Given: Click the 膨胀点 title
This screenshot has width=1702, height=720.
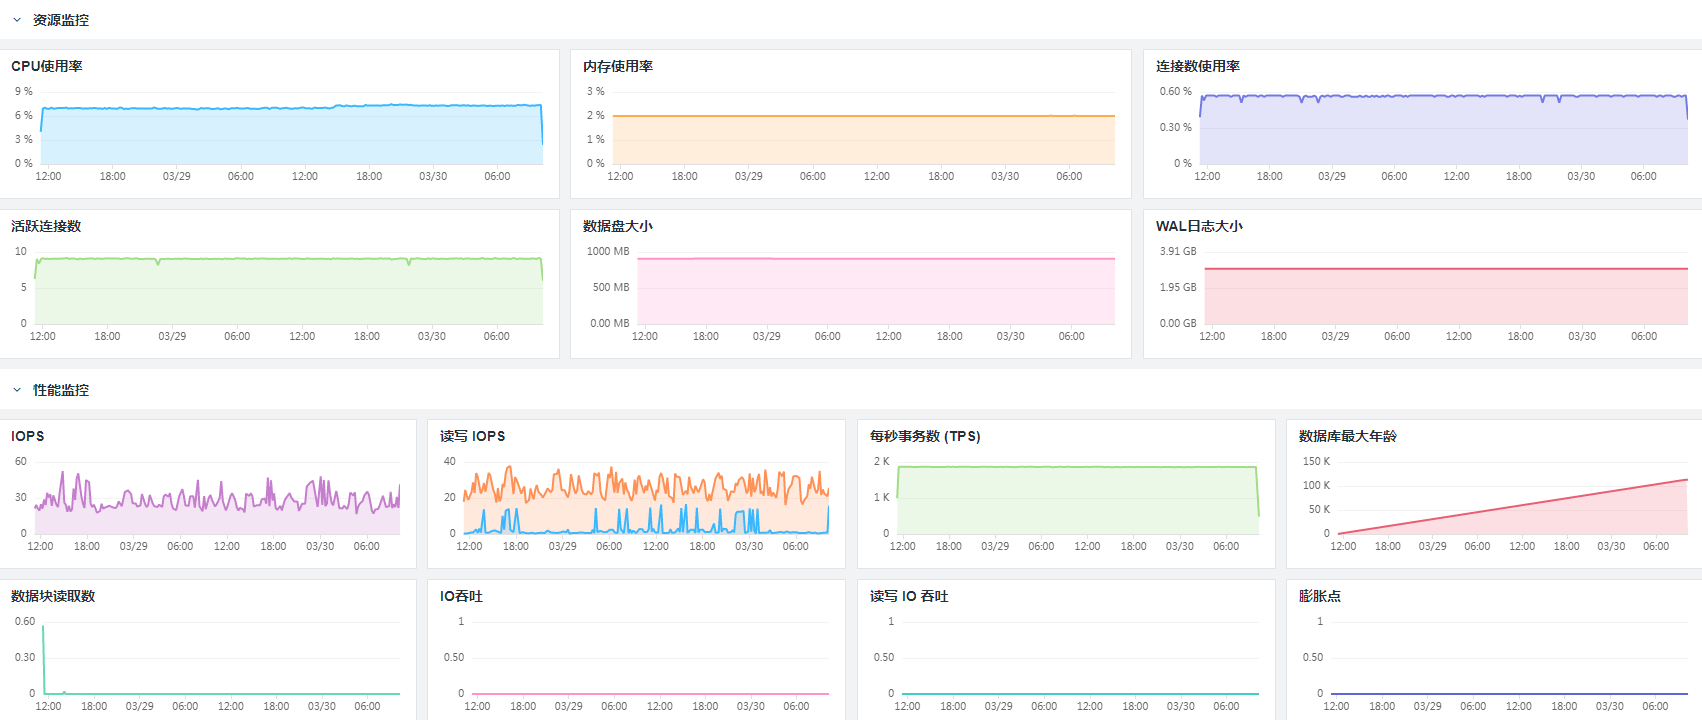Looking at the screenshot, I should coord(1320,596).
